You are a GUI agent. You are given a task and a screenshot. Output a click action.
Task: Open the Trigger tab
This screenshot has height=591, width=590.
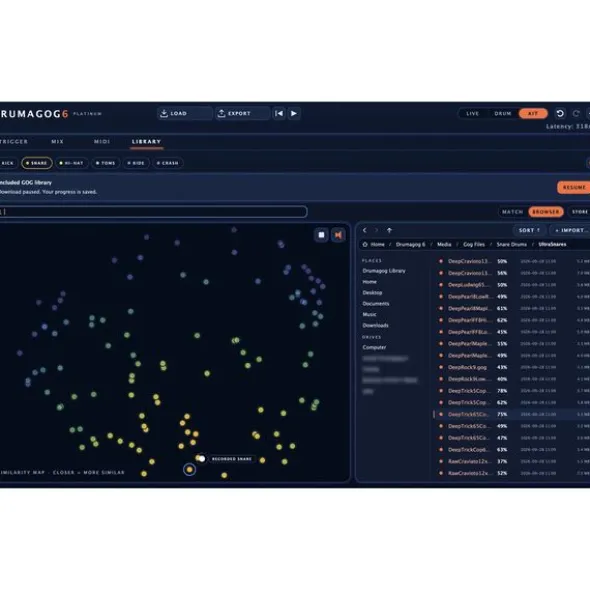(14, 141)
